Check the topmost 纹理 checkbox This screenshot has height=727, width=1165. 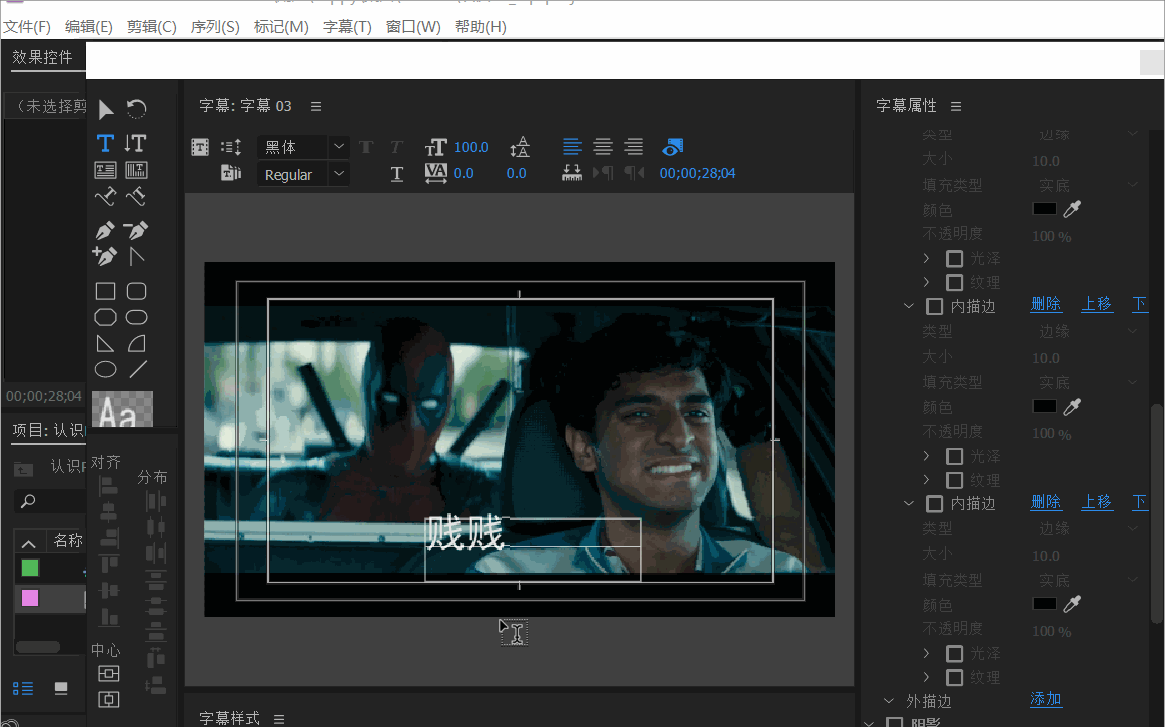[955, 282]
